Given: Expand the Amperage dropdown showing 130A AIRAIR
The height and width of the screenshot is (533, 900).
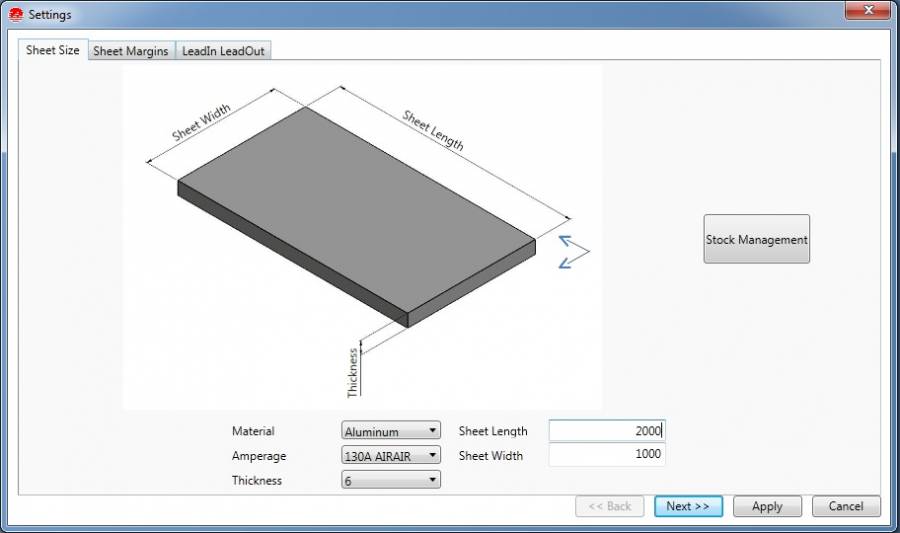Looking at the screenshot, I should 390,455.
